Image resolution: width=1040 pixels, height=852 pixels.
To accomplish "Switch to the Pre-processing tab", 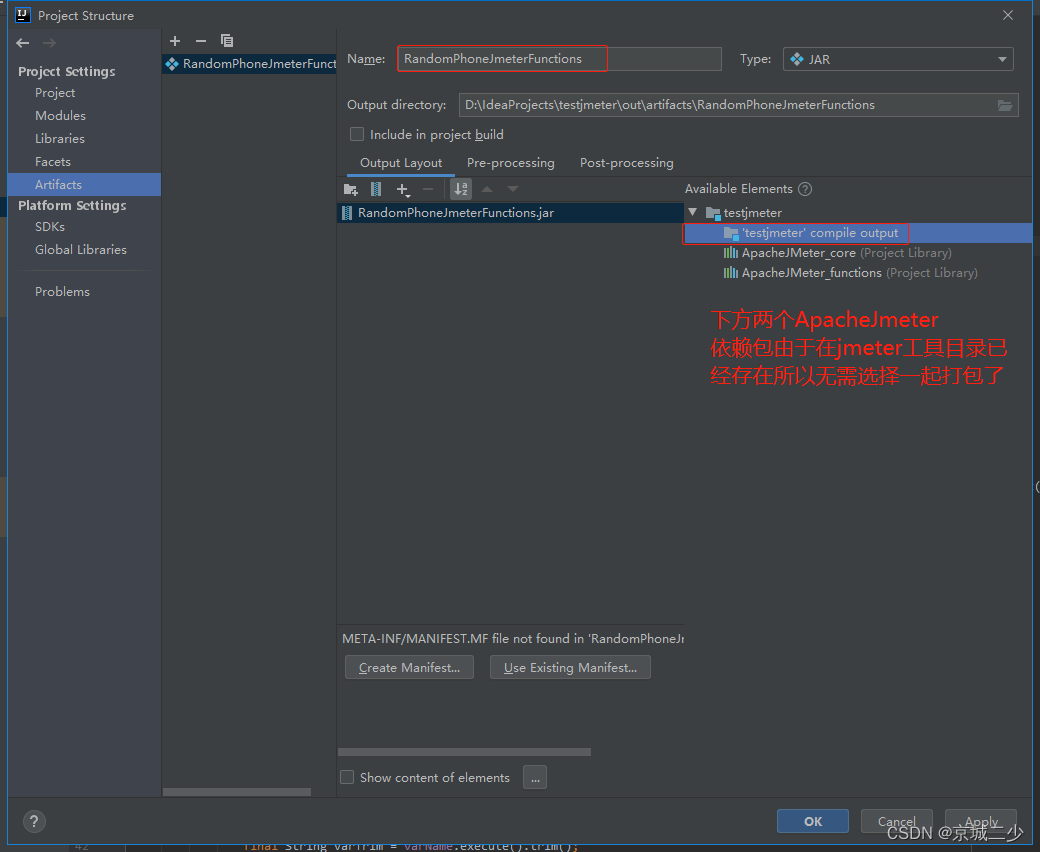I will [x=510, y=163].
